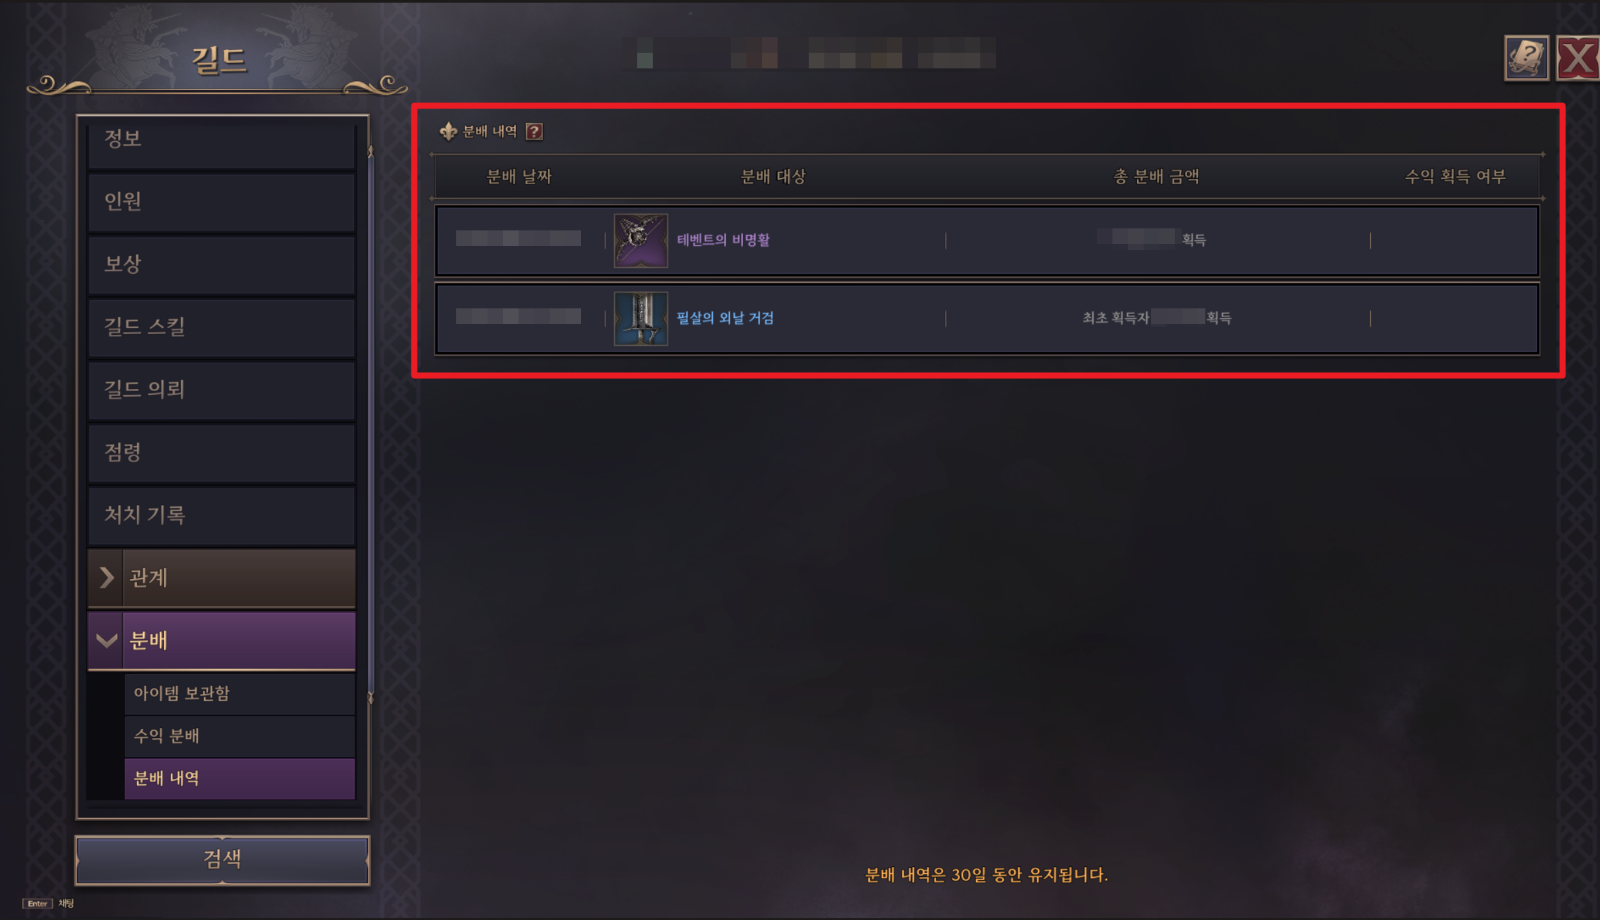The width and height of the screenshot is (1600, 920).
Task: Select the 점령 menu entry
Action: pyautogui.click(x=222, y=454)
